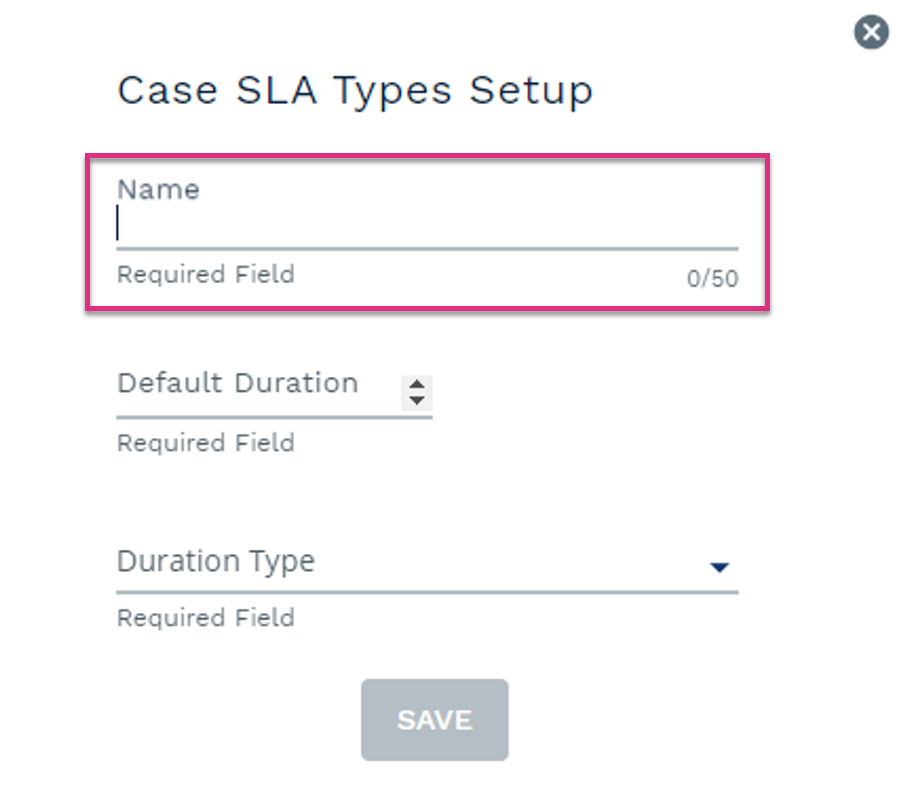909x791 pixels.
Task: Expand the Duration Type dropdown arrow
Action: coord(719,567)
